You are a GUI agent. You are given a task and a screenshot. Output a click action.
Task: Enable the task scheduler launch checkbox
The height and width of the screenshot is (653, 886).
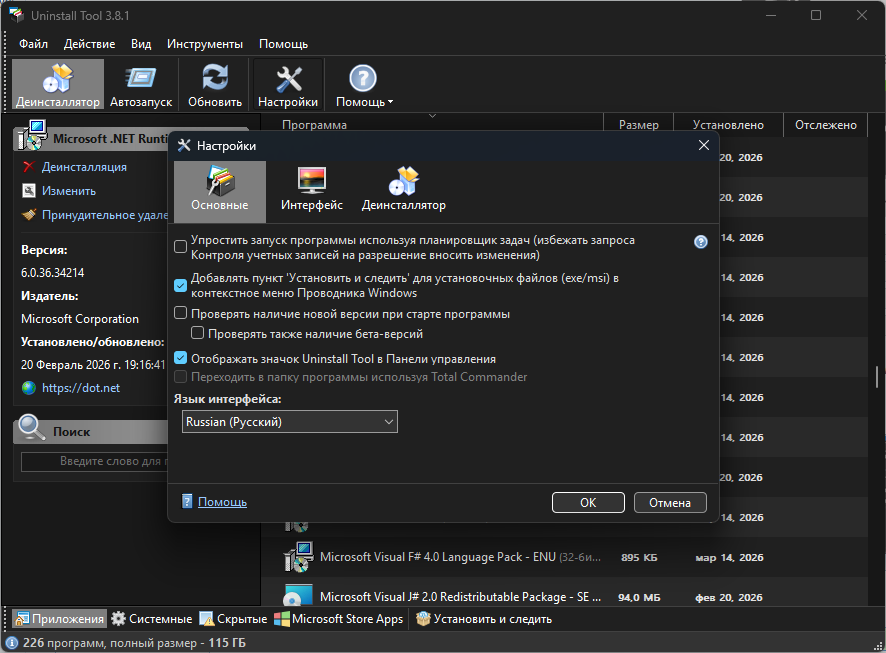pos(181,247)
